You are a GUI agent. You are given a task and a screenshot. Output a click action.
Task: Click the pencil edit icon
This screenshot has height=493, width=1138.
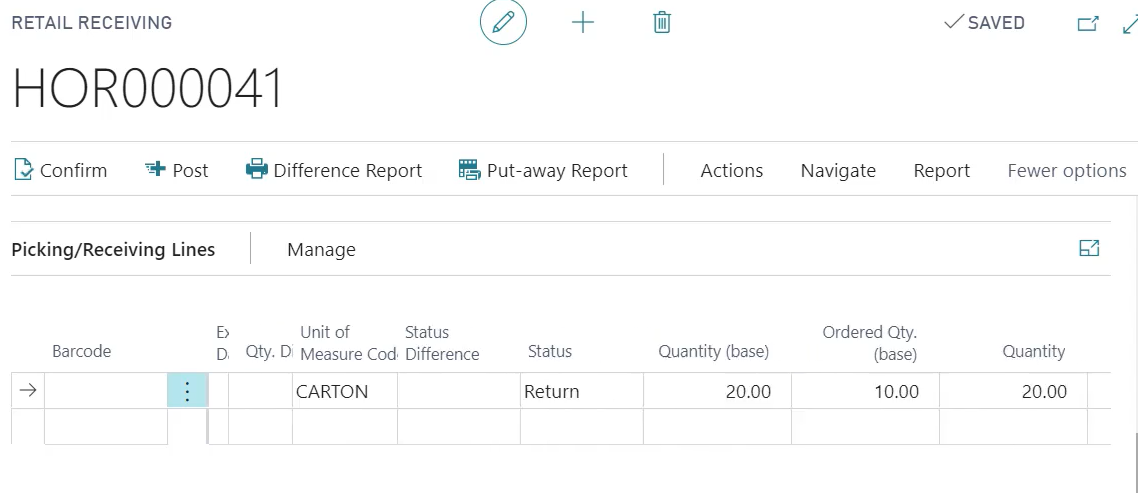pyautogui.click(x=503, y=23)
